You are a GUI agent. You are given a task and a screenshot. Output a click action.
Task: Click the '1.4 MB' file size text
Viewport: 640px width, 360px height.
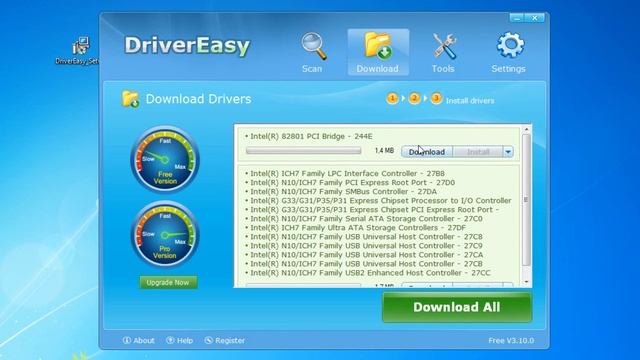coord(384,151)
